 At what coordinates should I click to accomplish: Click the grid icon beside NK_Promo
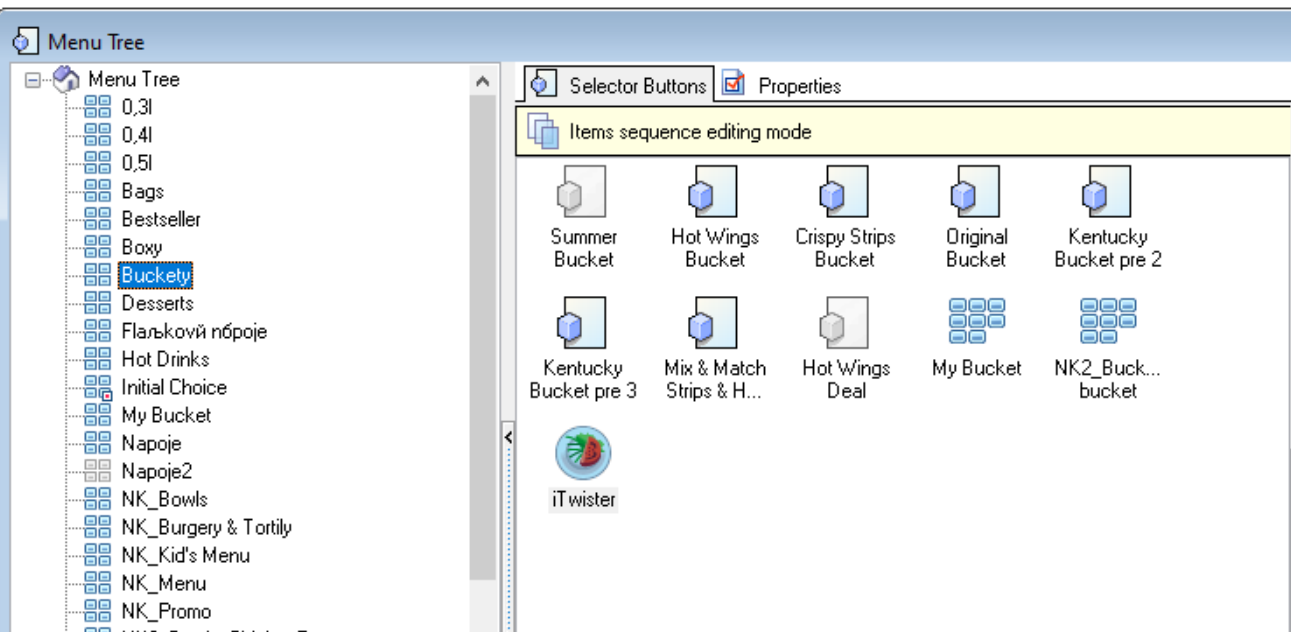click(99, 611)
